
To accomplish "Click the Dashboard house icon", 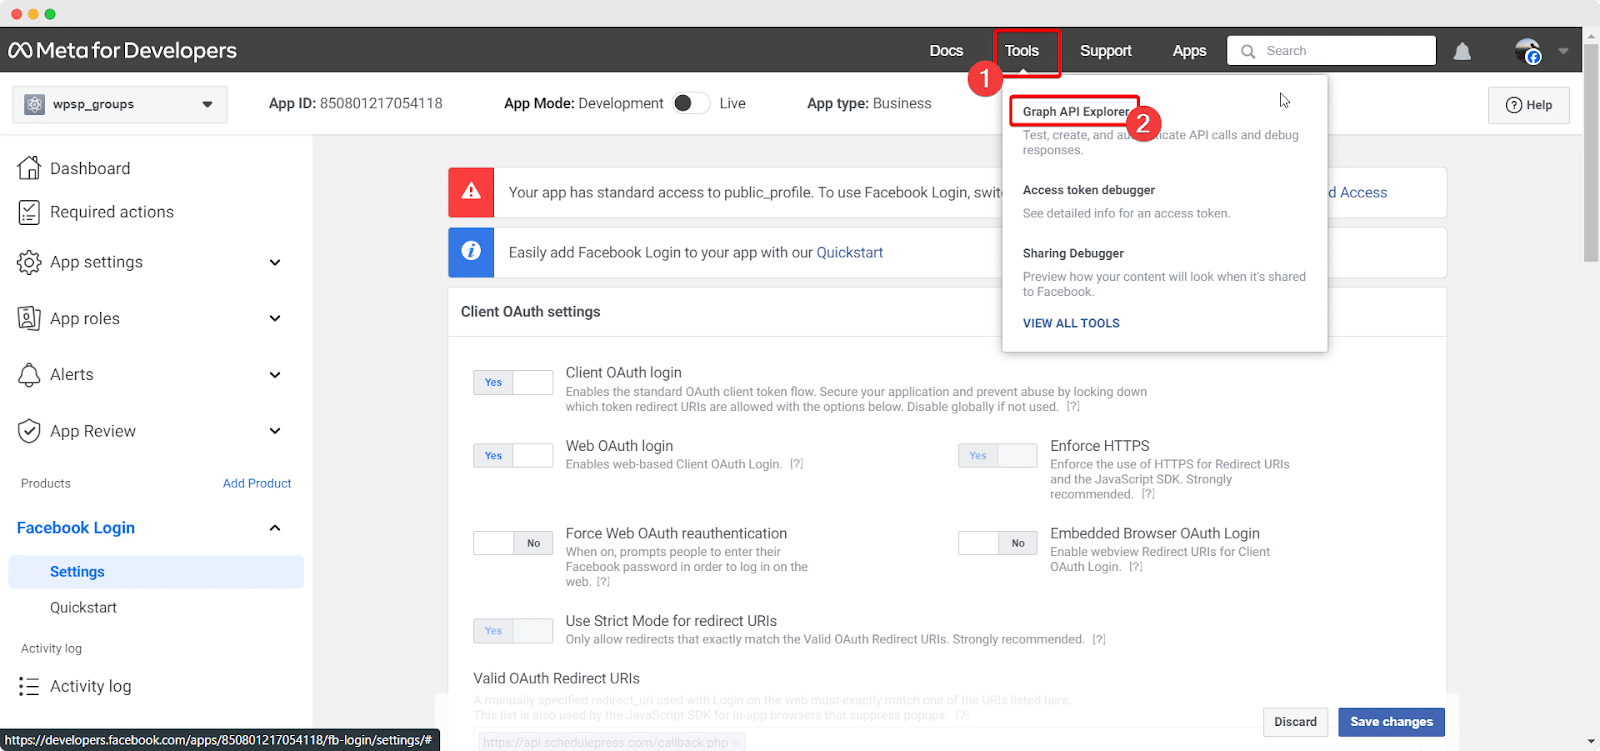I will point(29,168).
